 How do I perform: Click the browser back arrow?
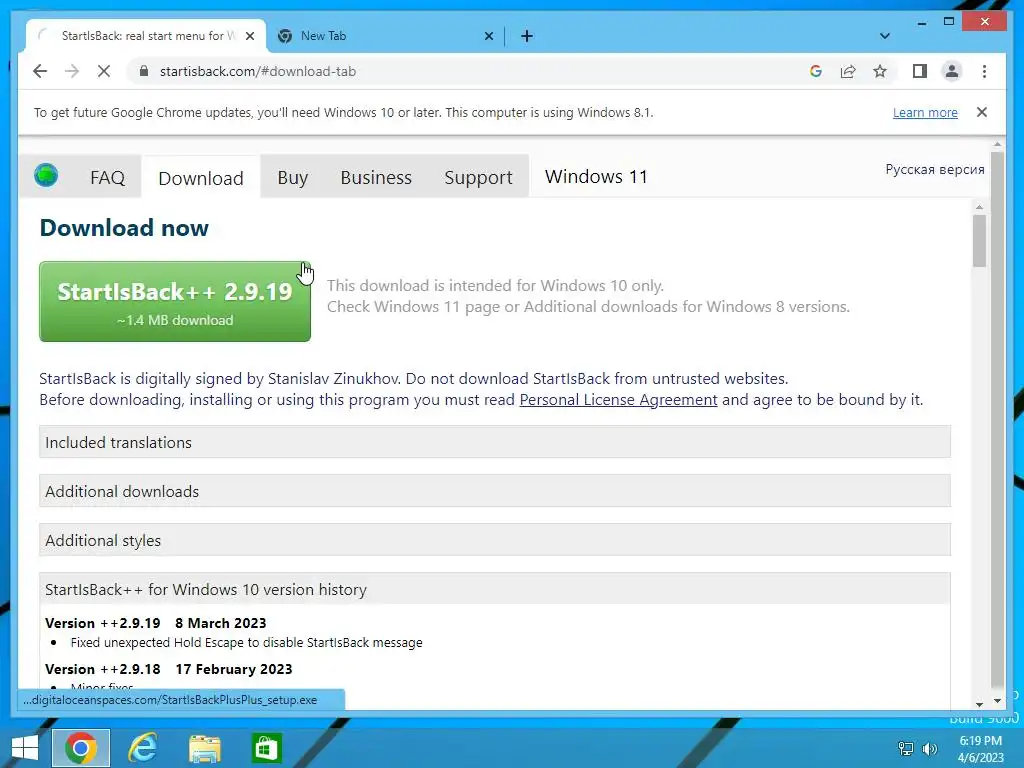pyautogui.click(x=40, y=71)
